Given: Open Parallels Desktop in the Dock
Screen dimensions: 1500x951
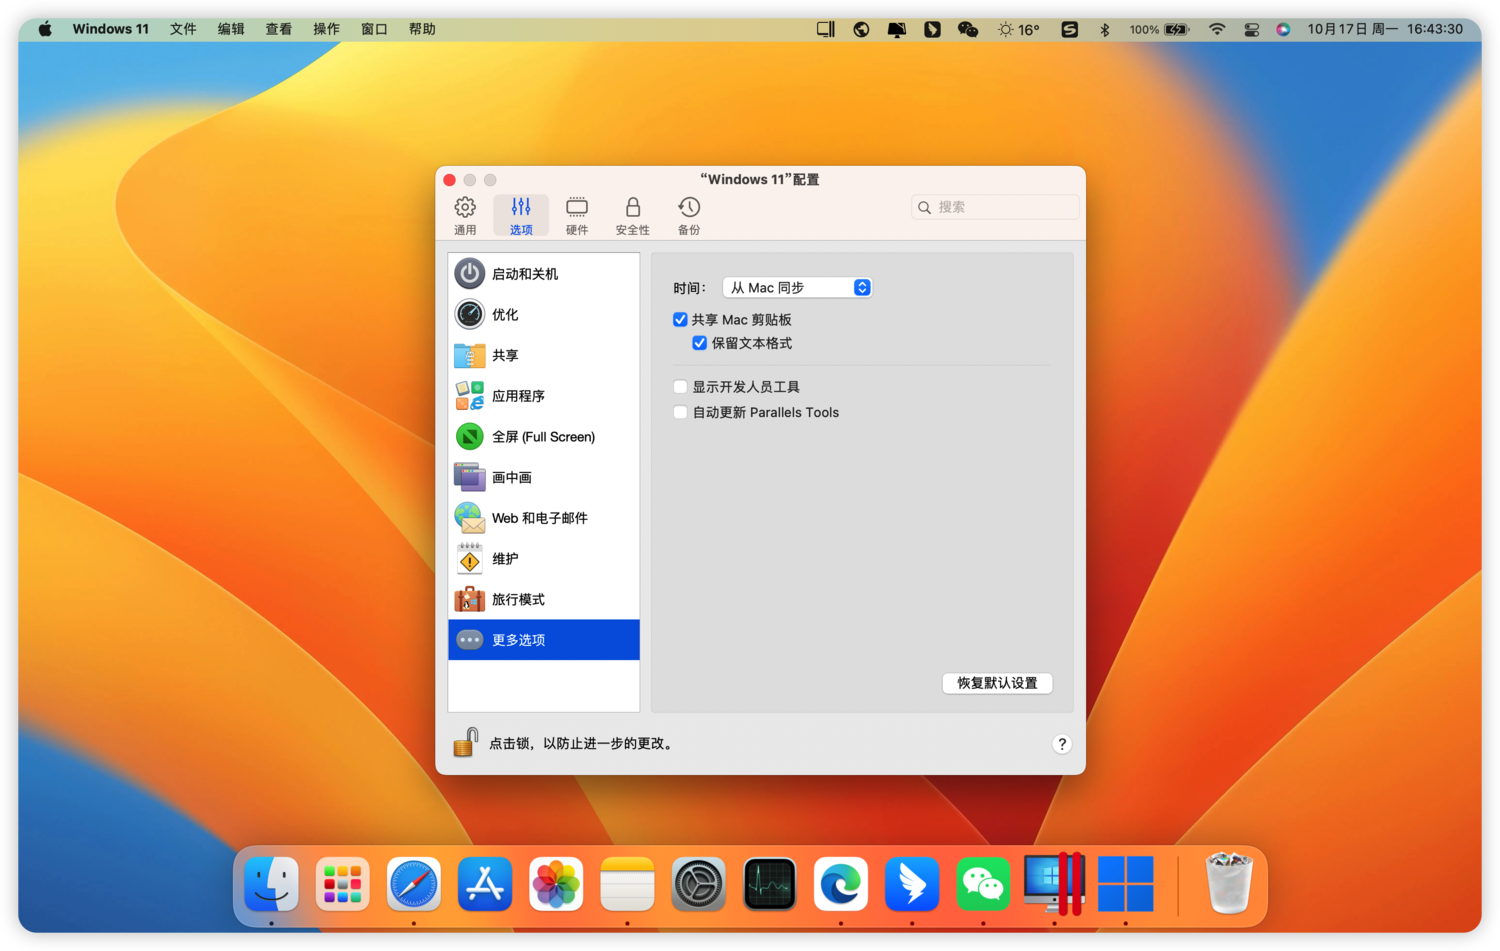Looking at the screenshot, I should tap(1054, 884).
